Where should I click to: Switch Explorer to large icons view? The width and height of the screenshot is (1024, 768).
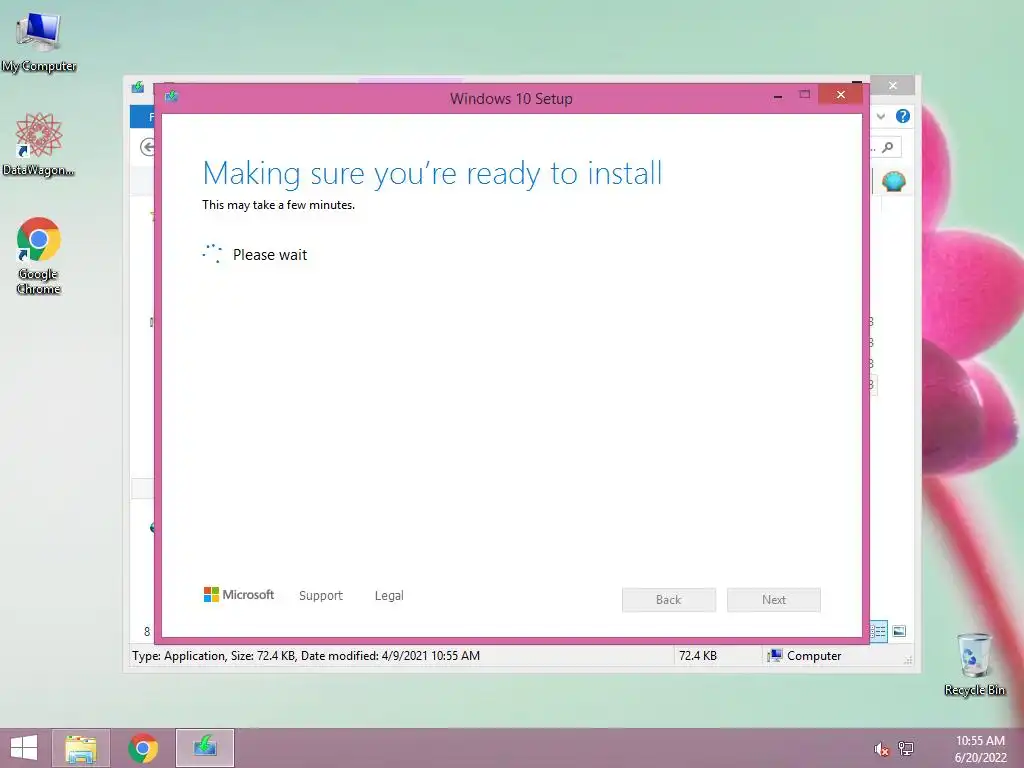pyautogui.click(x=899, y=631)
